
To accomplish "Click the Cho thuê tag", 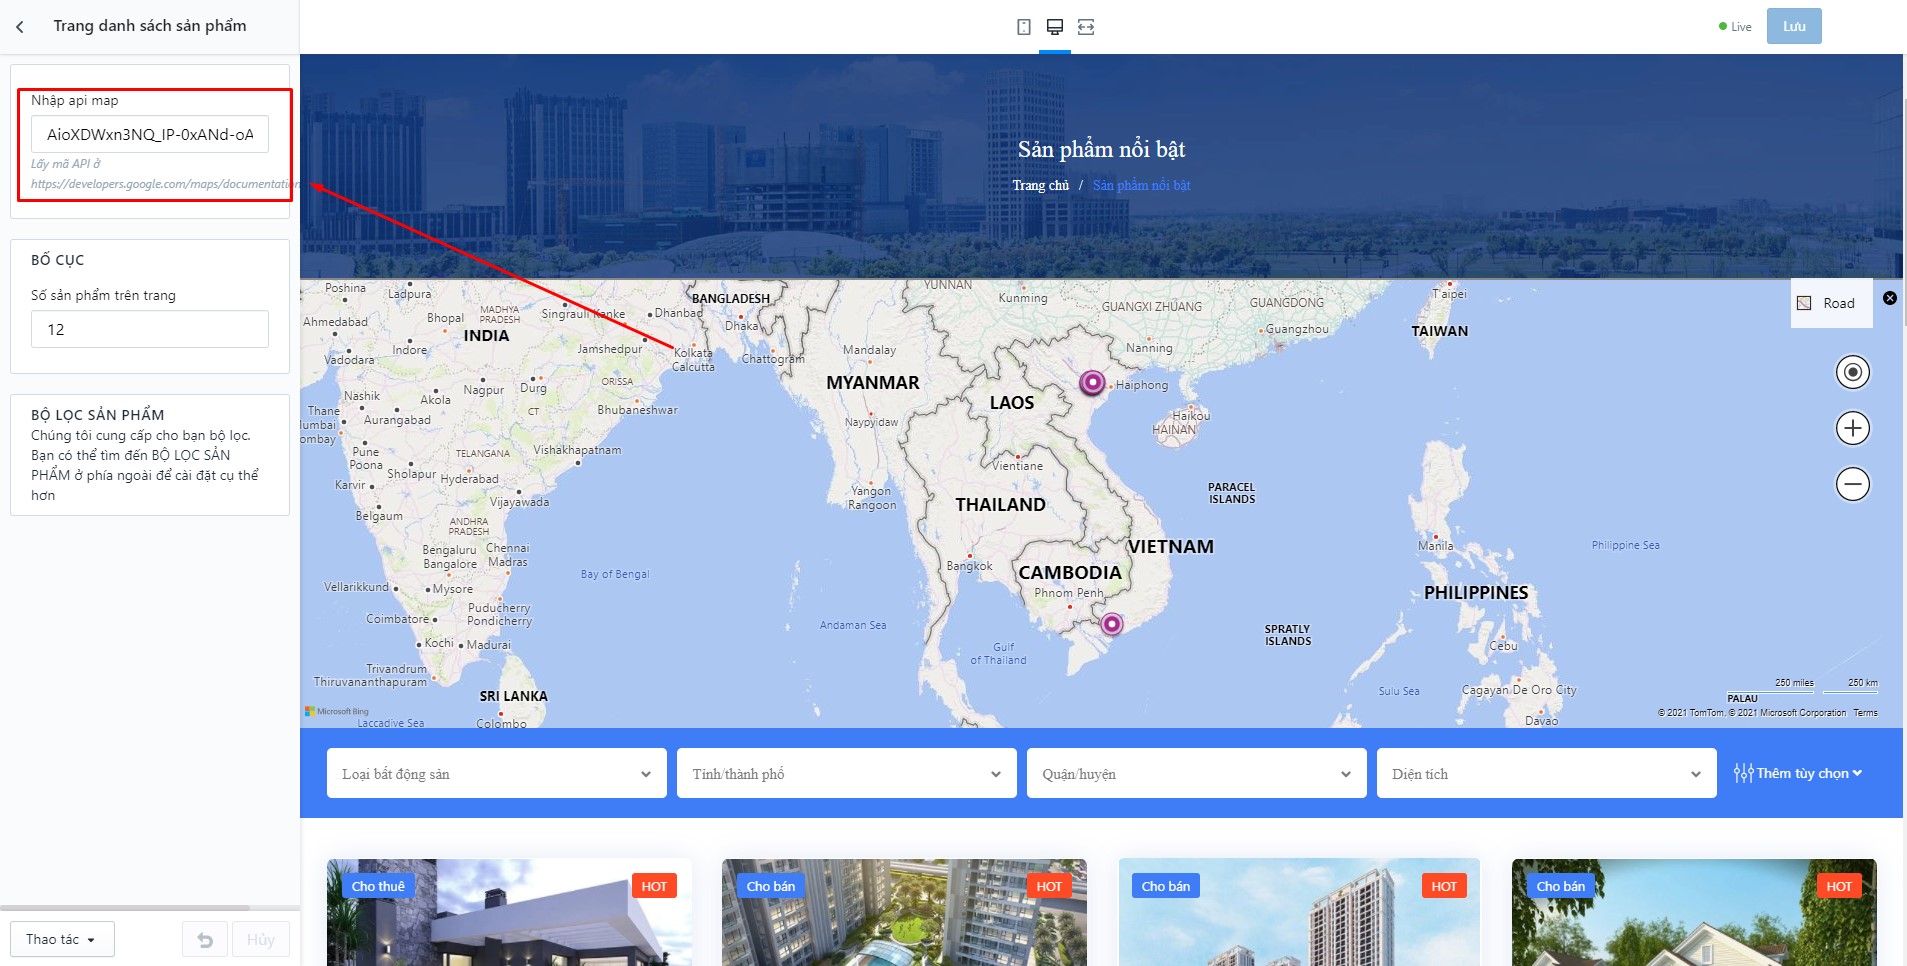I will click(x=378, y=886).
